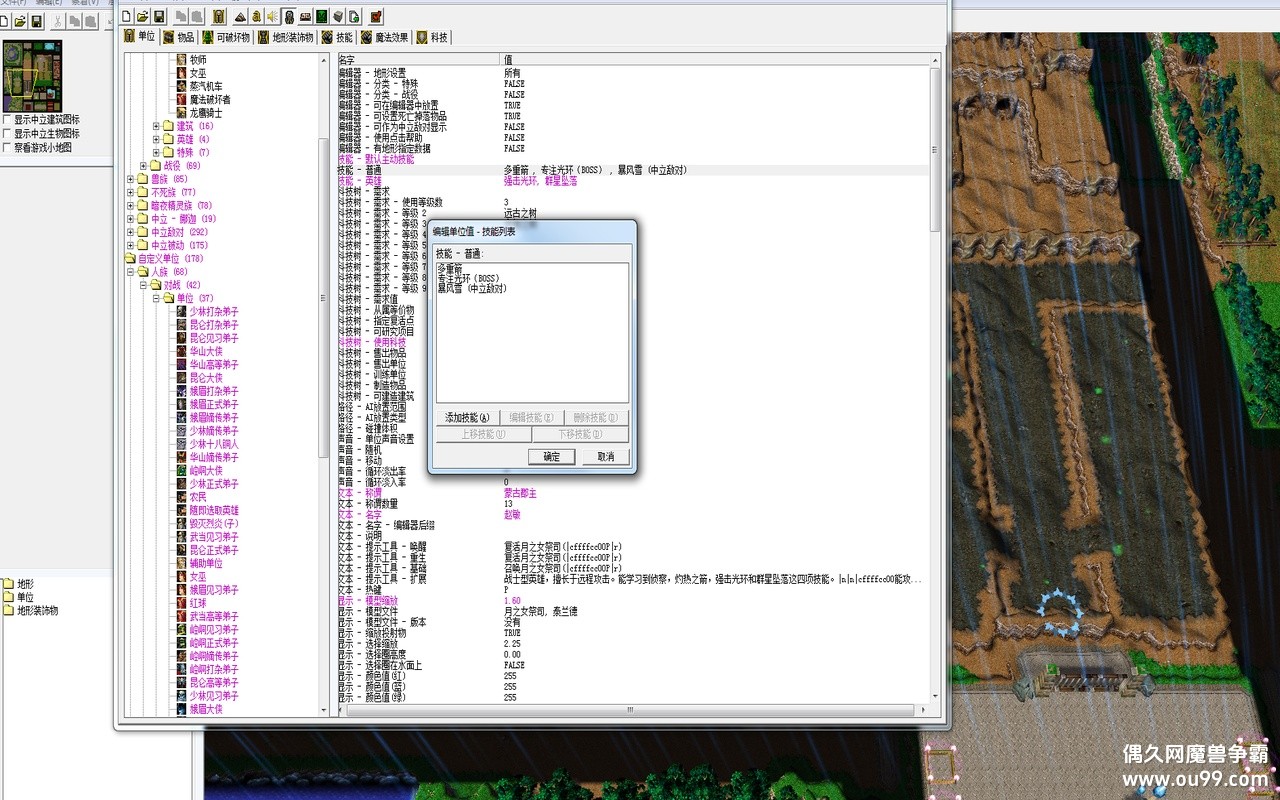Image resolution: width=1280 pixels, height=800 pixels.
Task: Click properties list vertical scrollbar
Action: click(935, 380)
